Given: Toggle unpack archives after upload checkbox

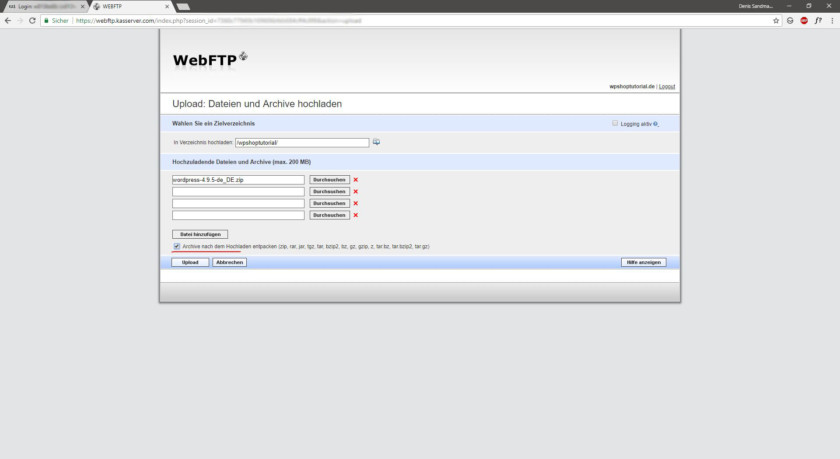Looking at the screenshot, I should [176, 245].
